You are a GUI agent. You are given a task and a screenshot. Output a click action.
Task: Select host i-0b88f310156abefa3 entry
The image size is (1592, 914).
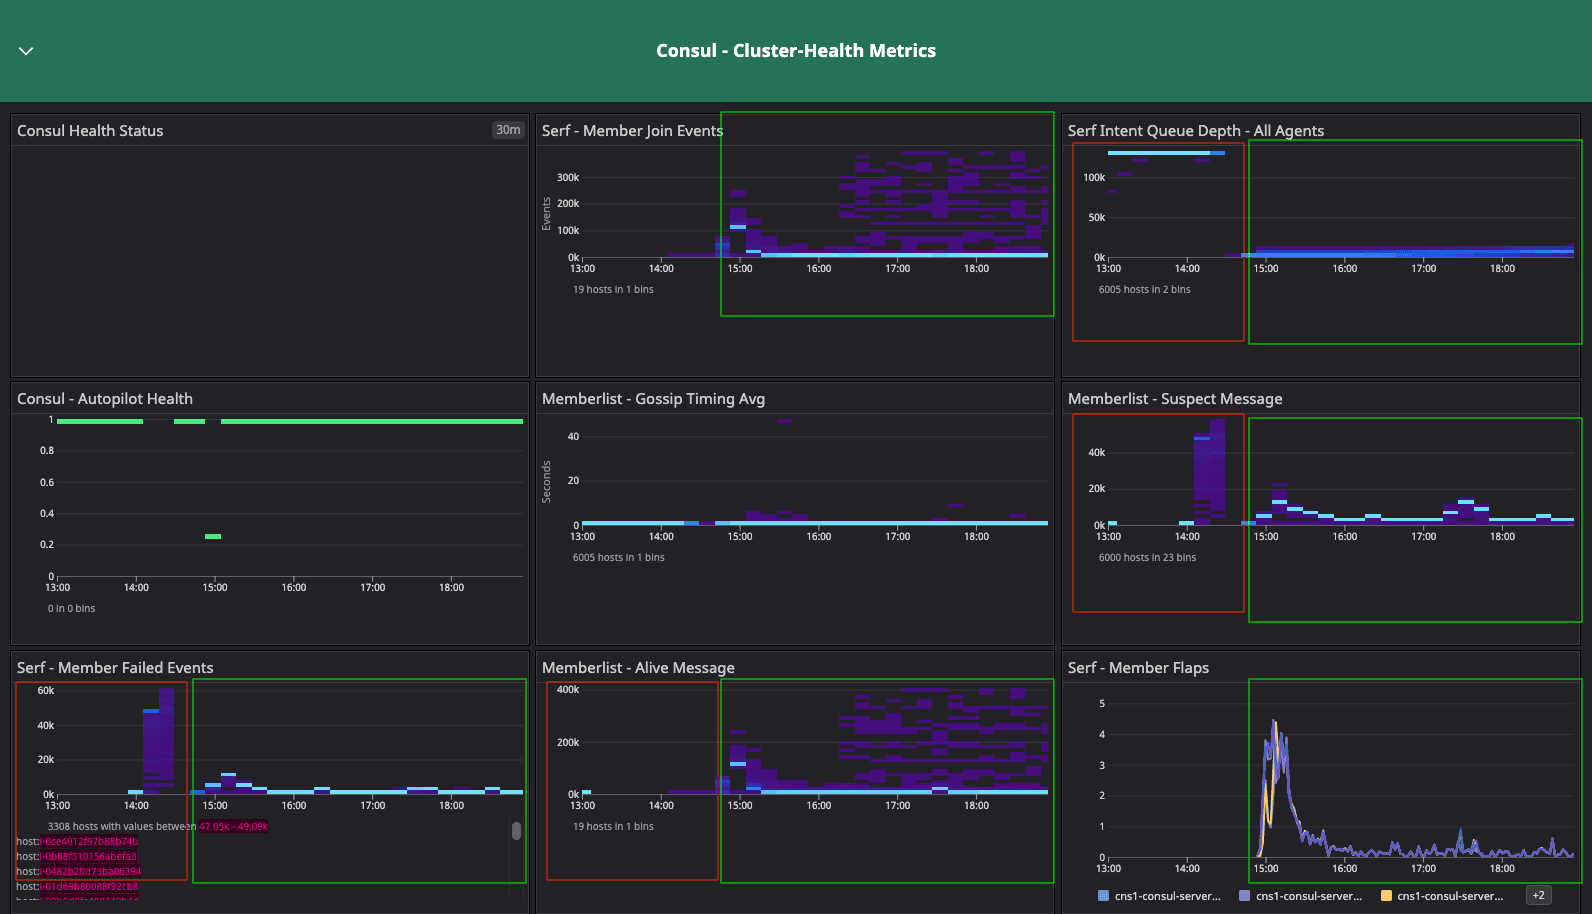click(x=89, y=857)
